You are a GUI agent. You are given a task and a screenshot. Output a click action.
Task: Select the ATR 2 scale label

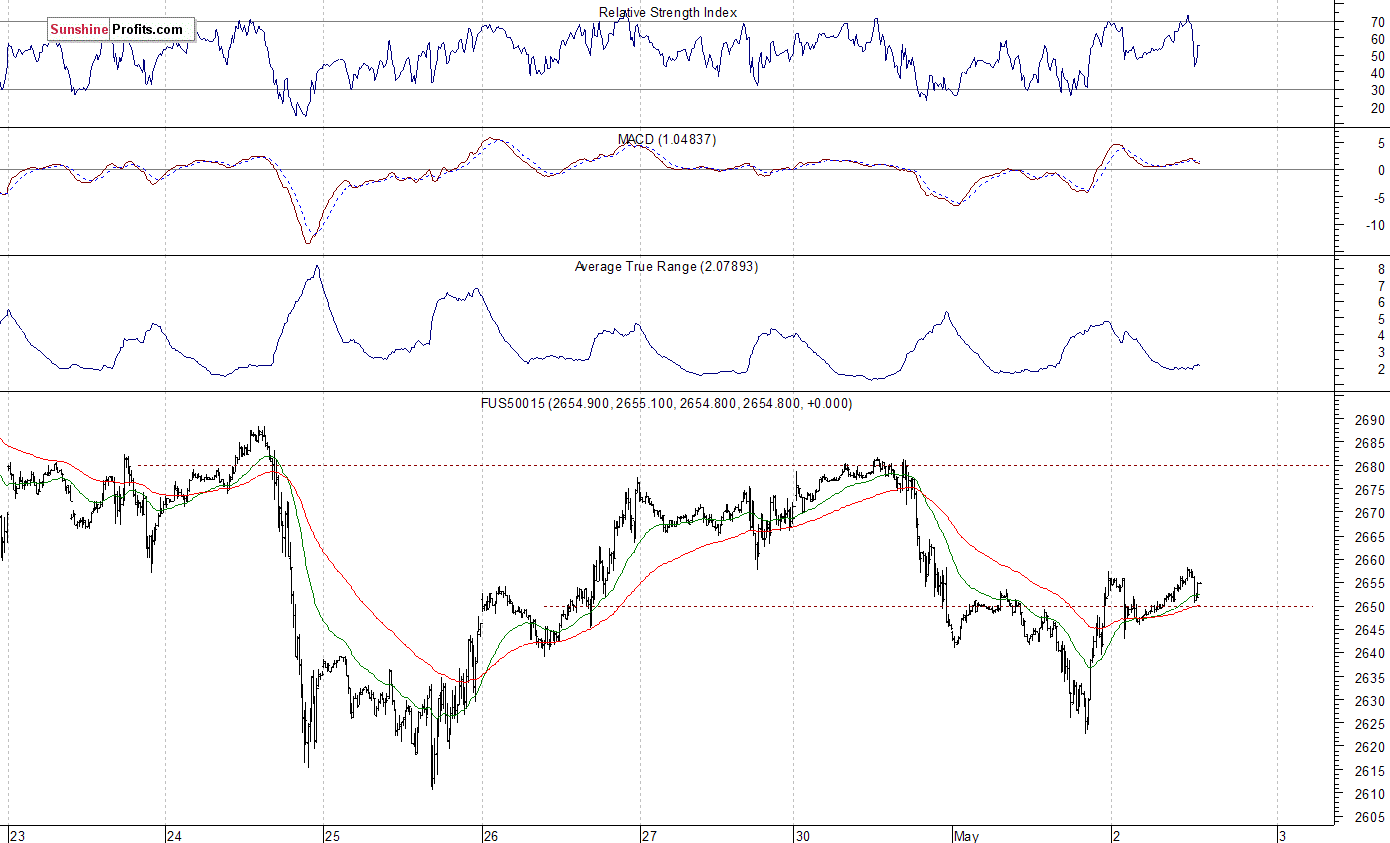[x=1380, y=370]
